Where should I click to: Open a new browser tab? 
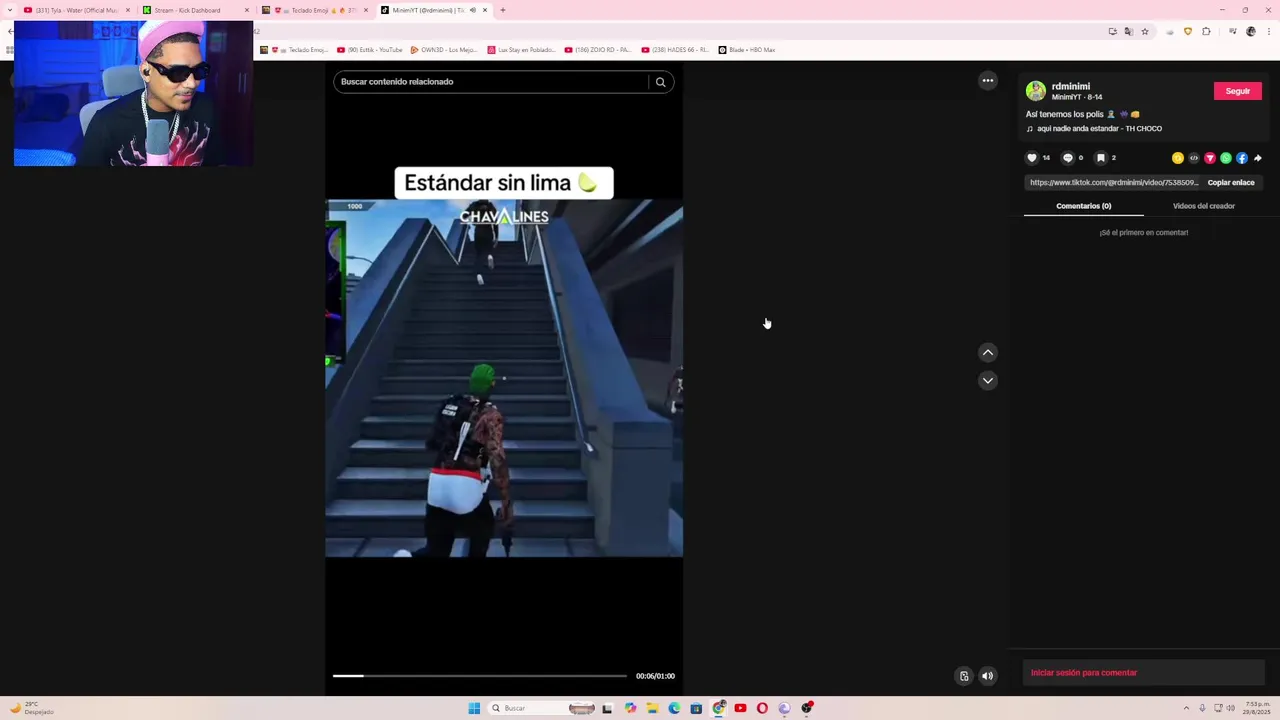[x=502, y=10]
